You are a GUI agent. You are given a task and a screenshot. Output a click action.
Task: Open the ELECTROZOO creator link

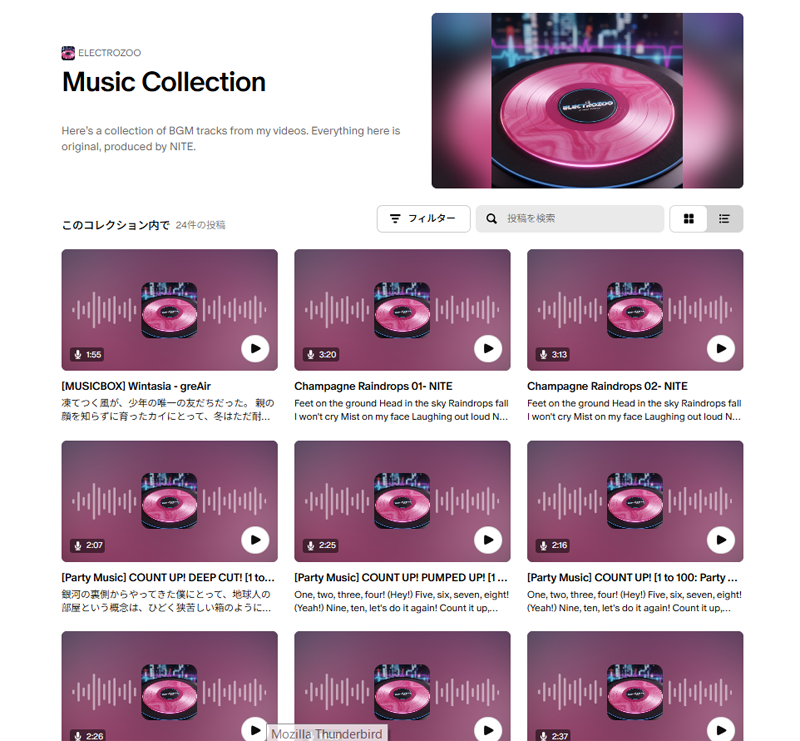109,53
